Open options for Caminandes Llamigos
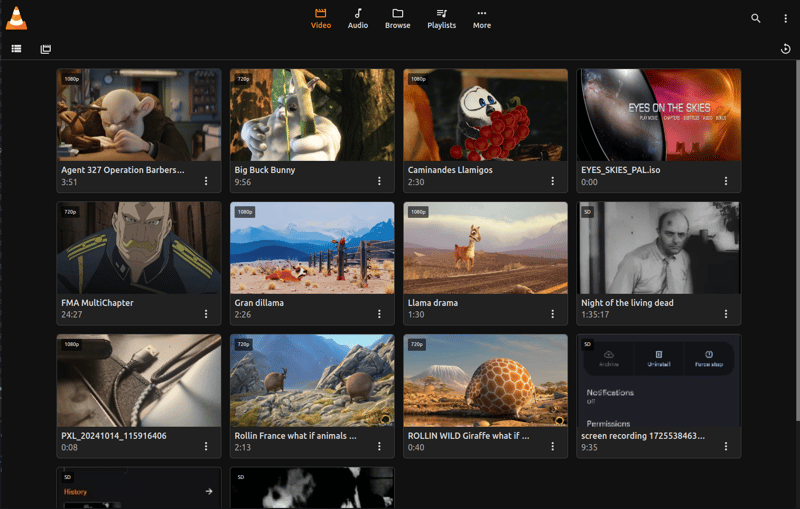Image resolution: width=800 pixels, height=509 pixels. pyautogui.click(x=553, y=181)
